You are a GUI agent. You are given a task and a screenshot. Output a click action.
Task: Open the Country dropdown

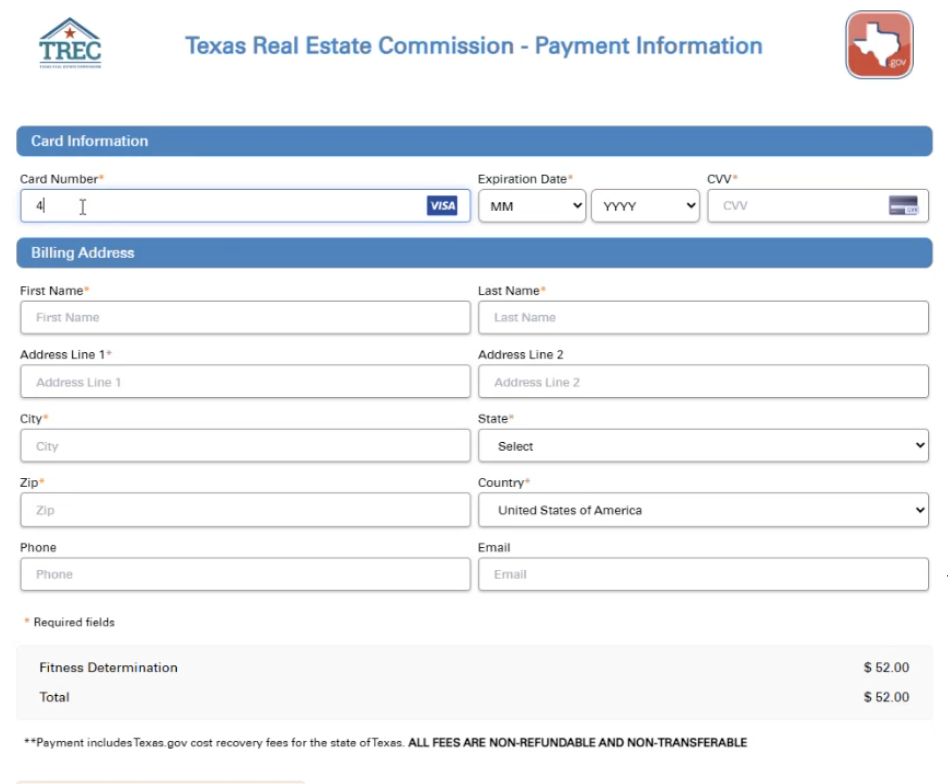coord(703,510)
